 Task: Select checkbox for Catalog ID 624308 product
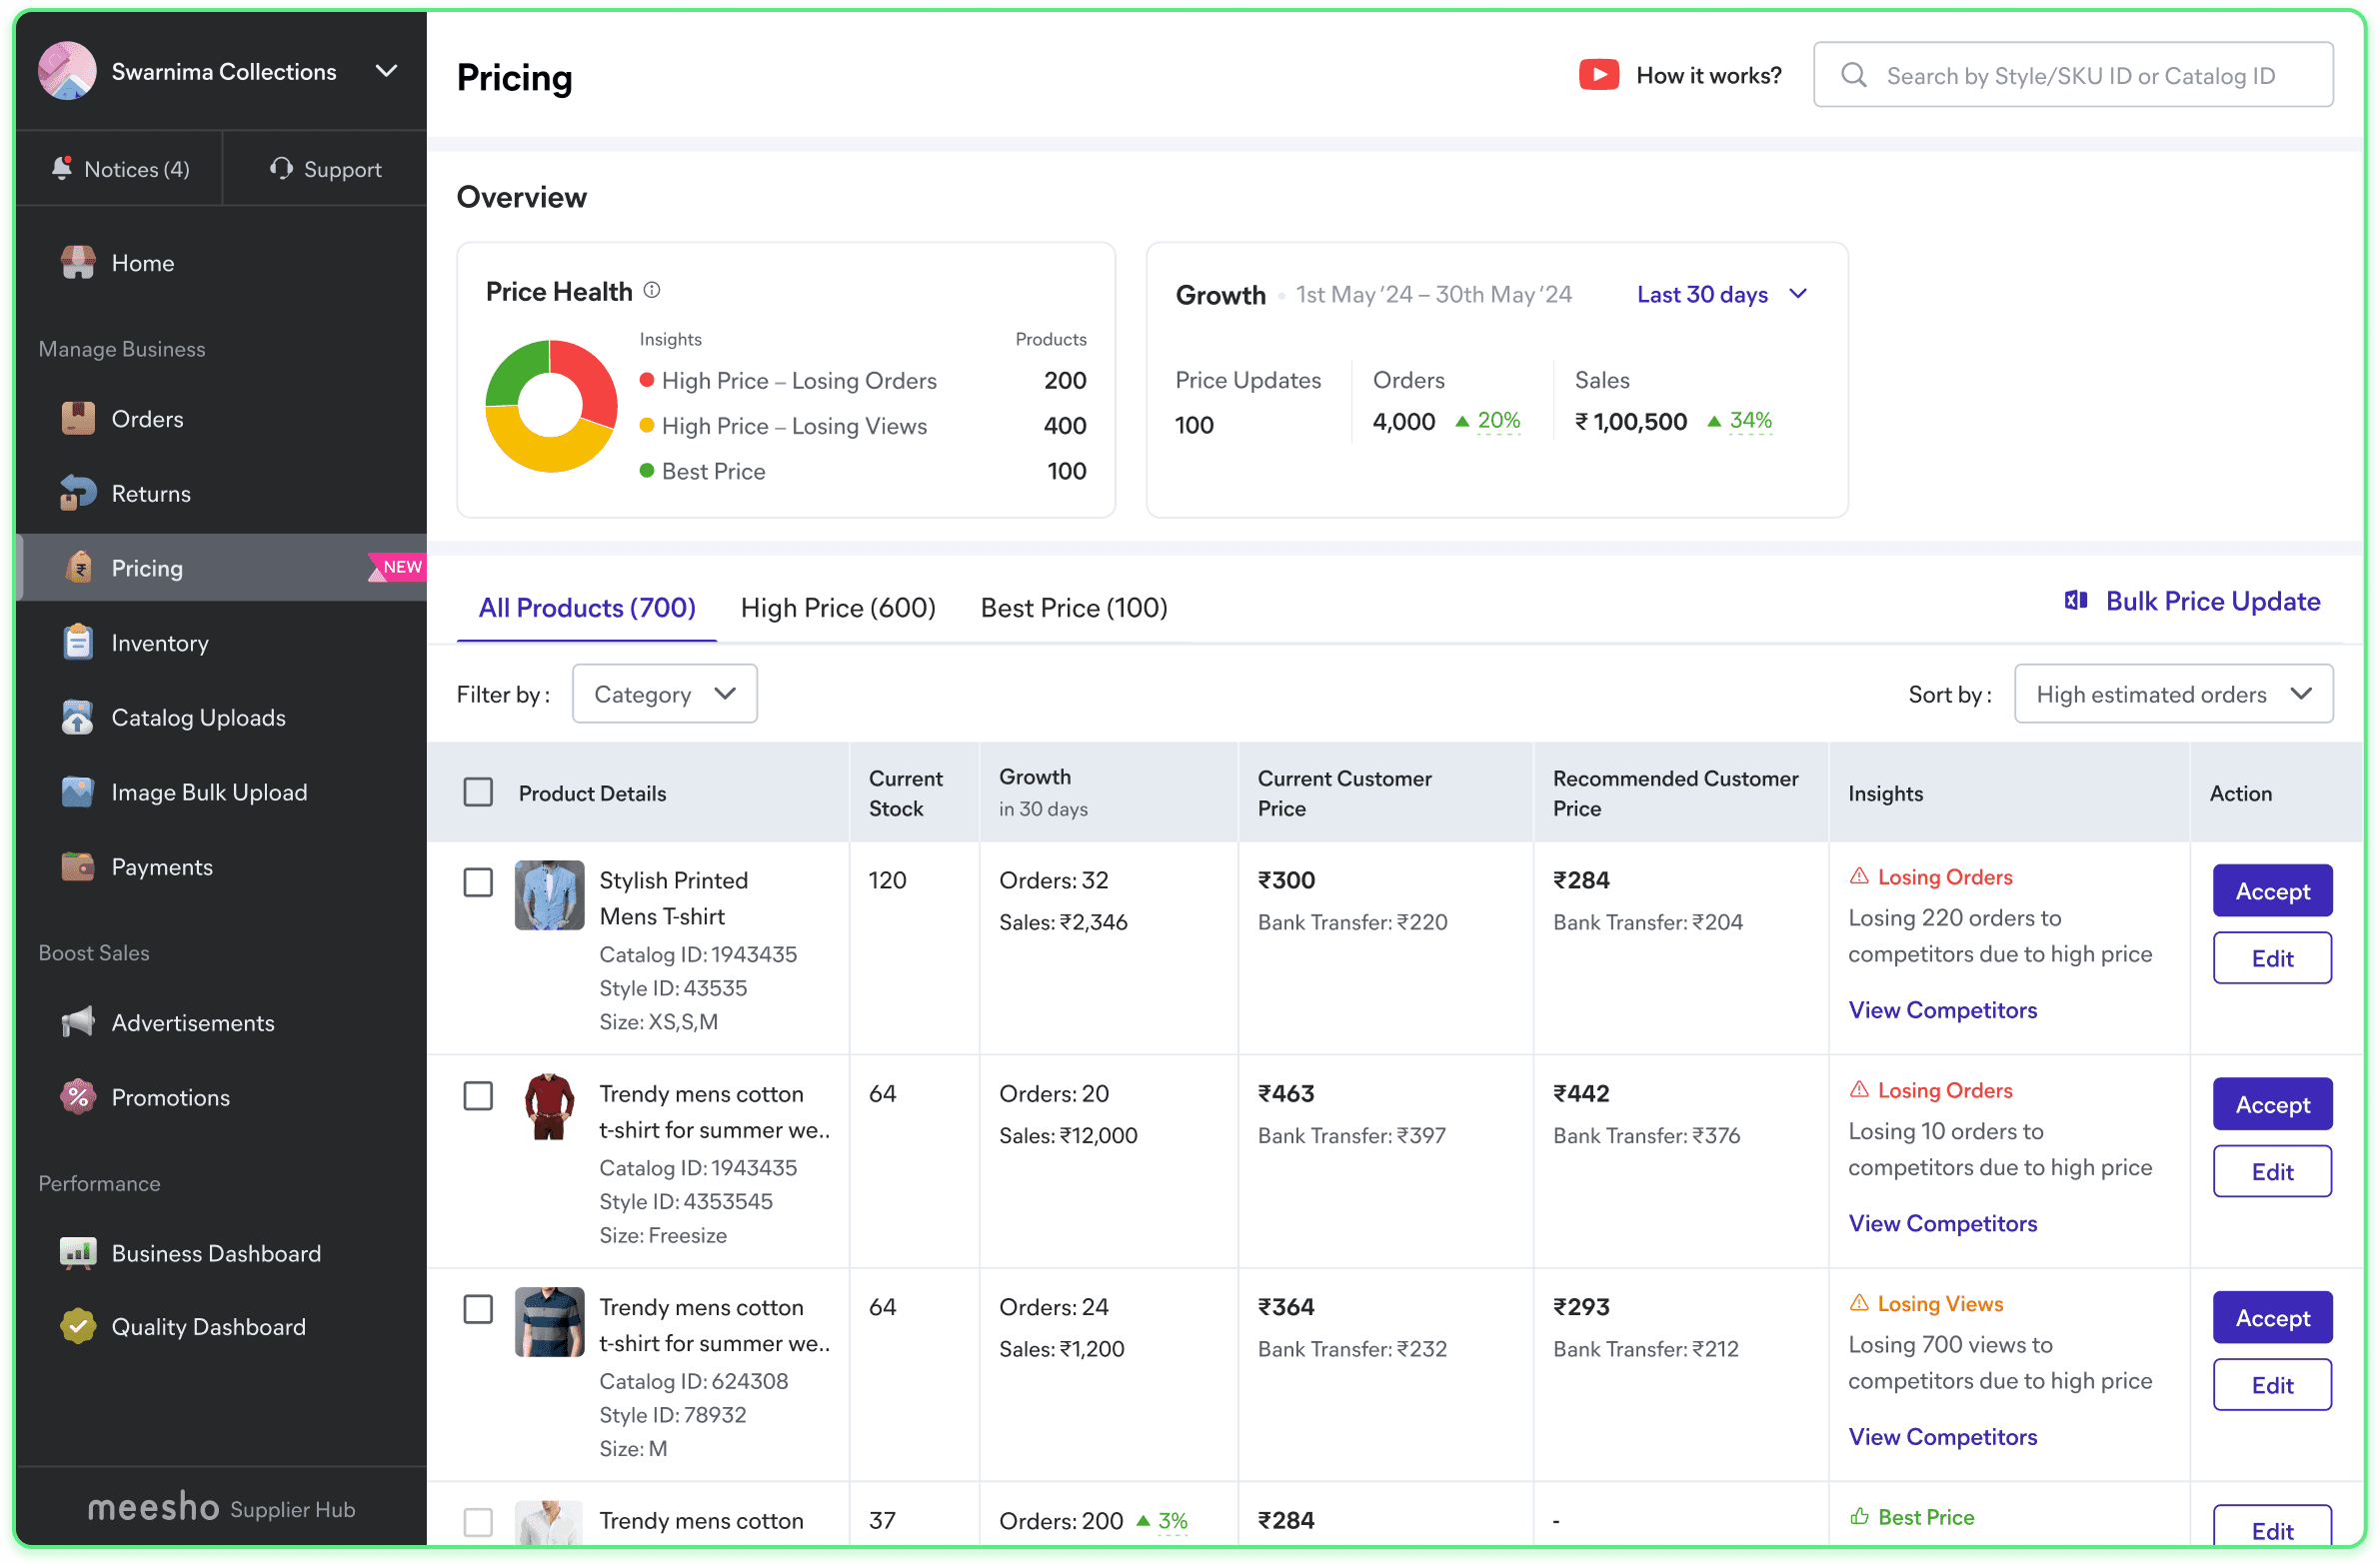point(478,1309)
